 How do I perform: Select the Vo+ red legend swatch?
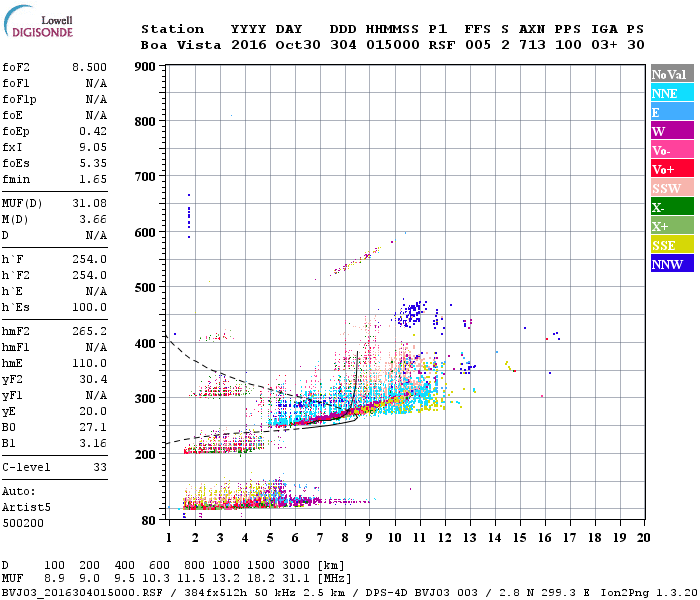click(672, 169)
